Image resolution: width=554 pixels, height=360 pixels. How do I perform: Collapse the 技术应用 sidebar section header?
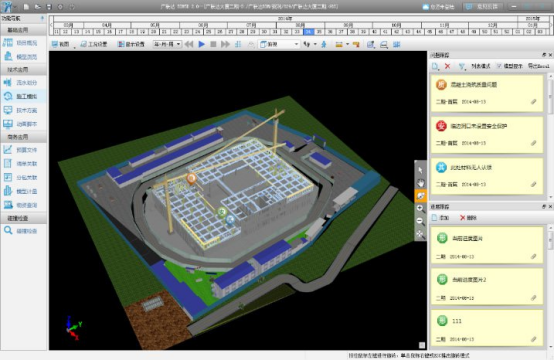23,70
